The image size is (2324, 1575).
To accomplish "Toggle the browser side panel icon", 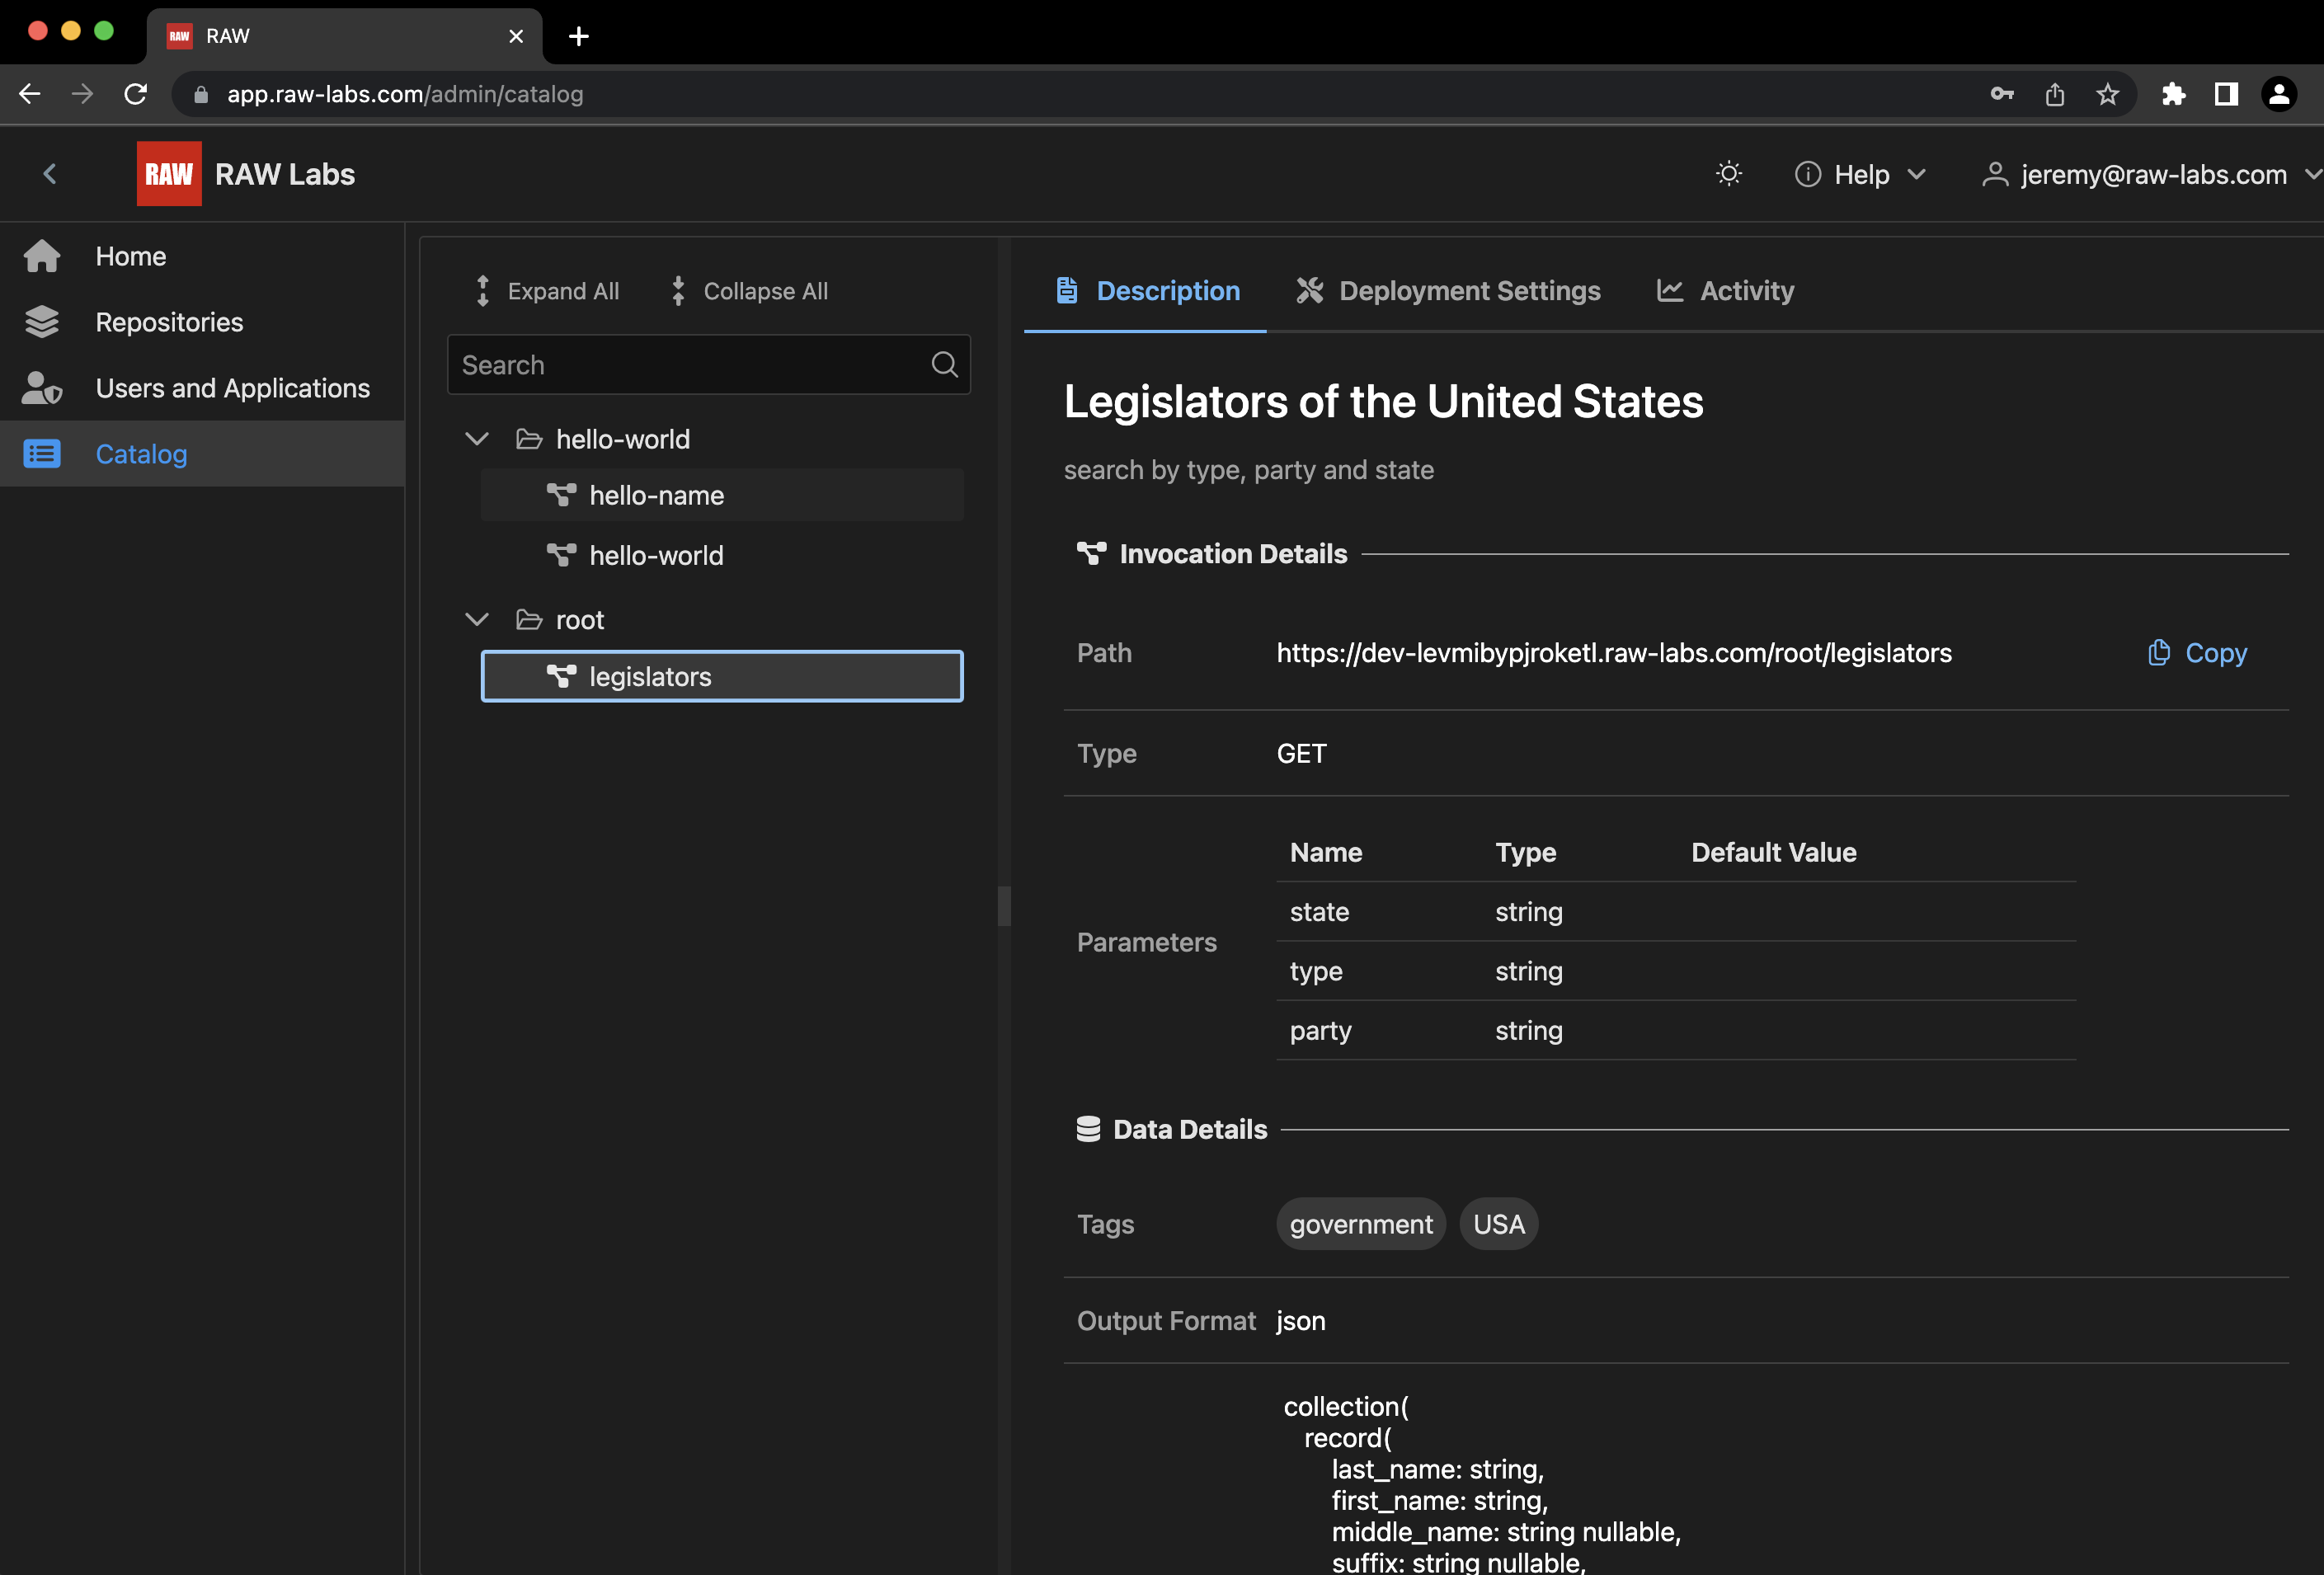I will pos(2226,94).
